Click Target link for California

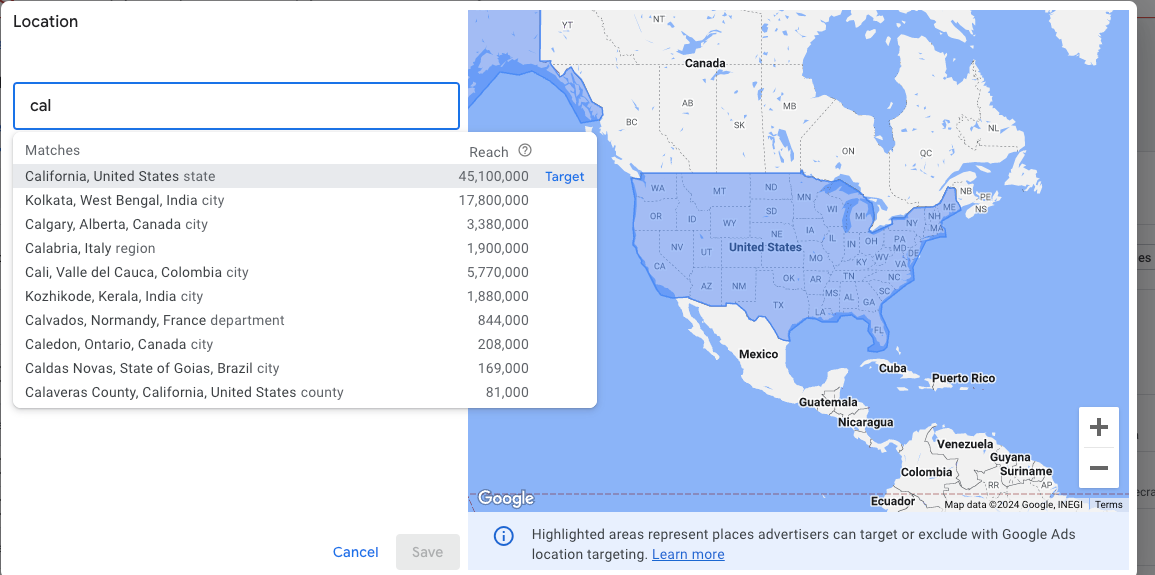point(564,177)
